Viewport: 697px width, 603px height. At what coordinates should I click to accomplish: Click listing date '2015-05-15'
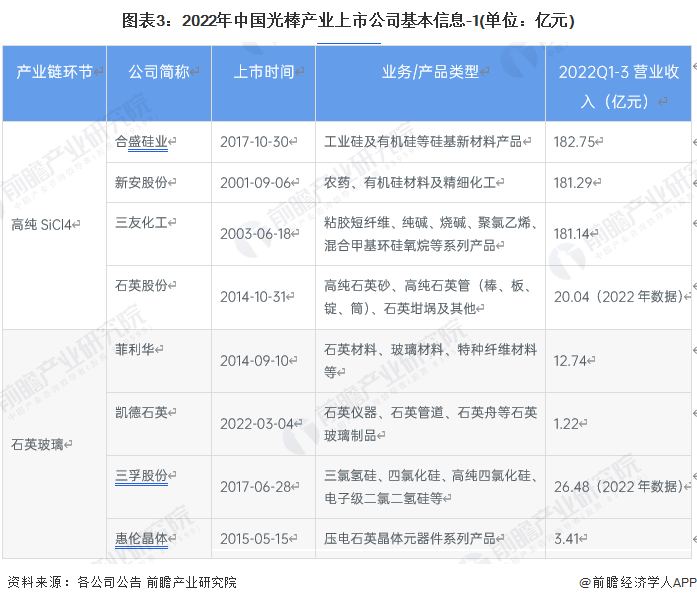(255, 539)
